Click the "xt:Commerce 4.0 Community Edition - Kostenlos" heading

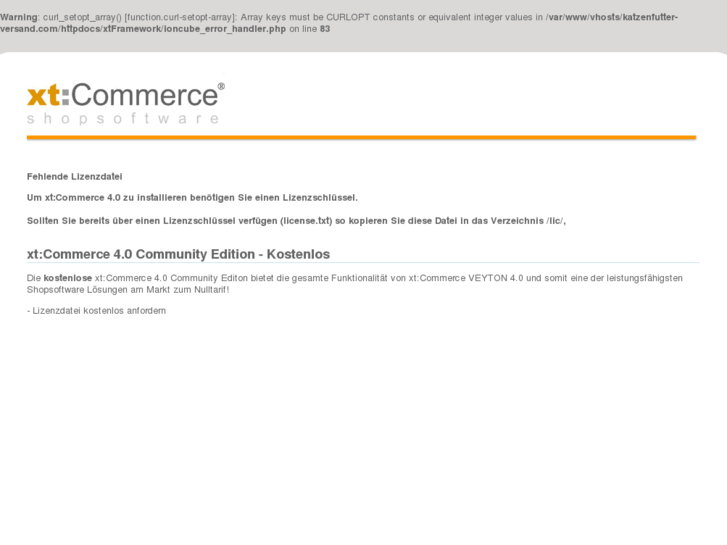coord(178,254)
